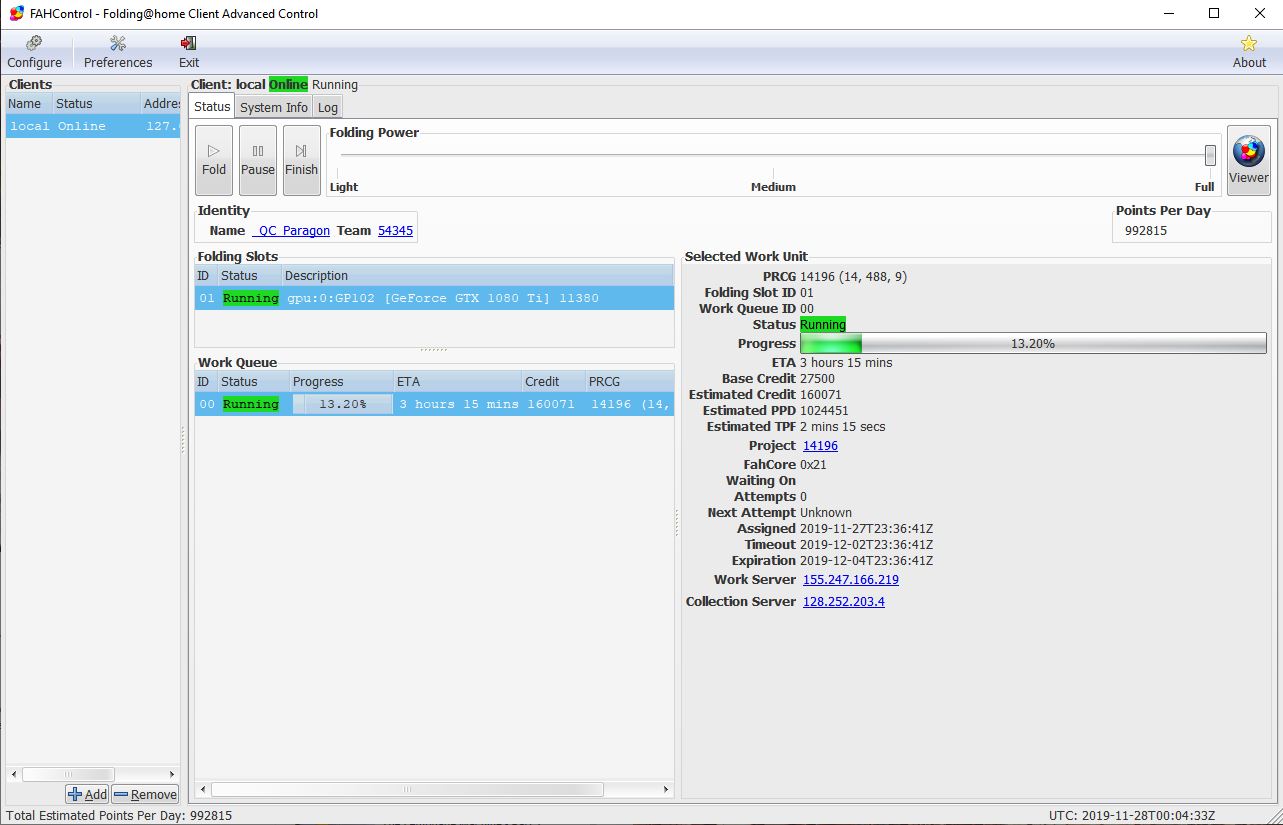Launch the protein Viewer
Viewport: 1283px width, 825px height.
point(1248,160)
